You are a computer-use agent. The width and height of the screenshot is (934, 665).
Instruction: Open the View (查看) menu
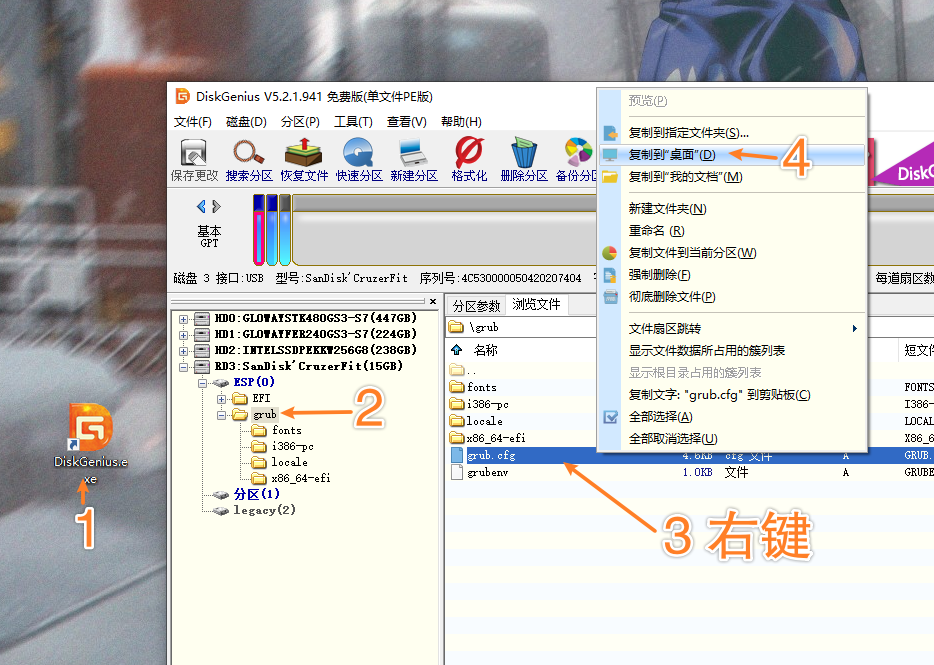point(406,122)
